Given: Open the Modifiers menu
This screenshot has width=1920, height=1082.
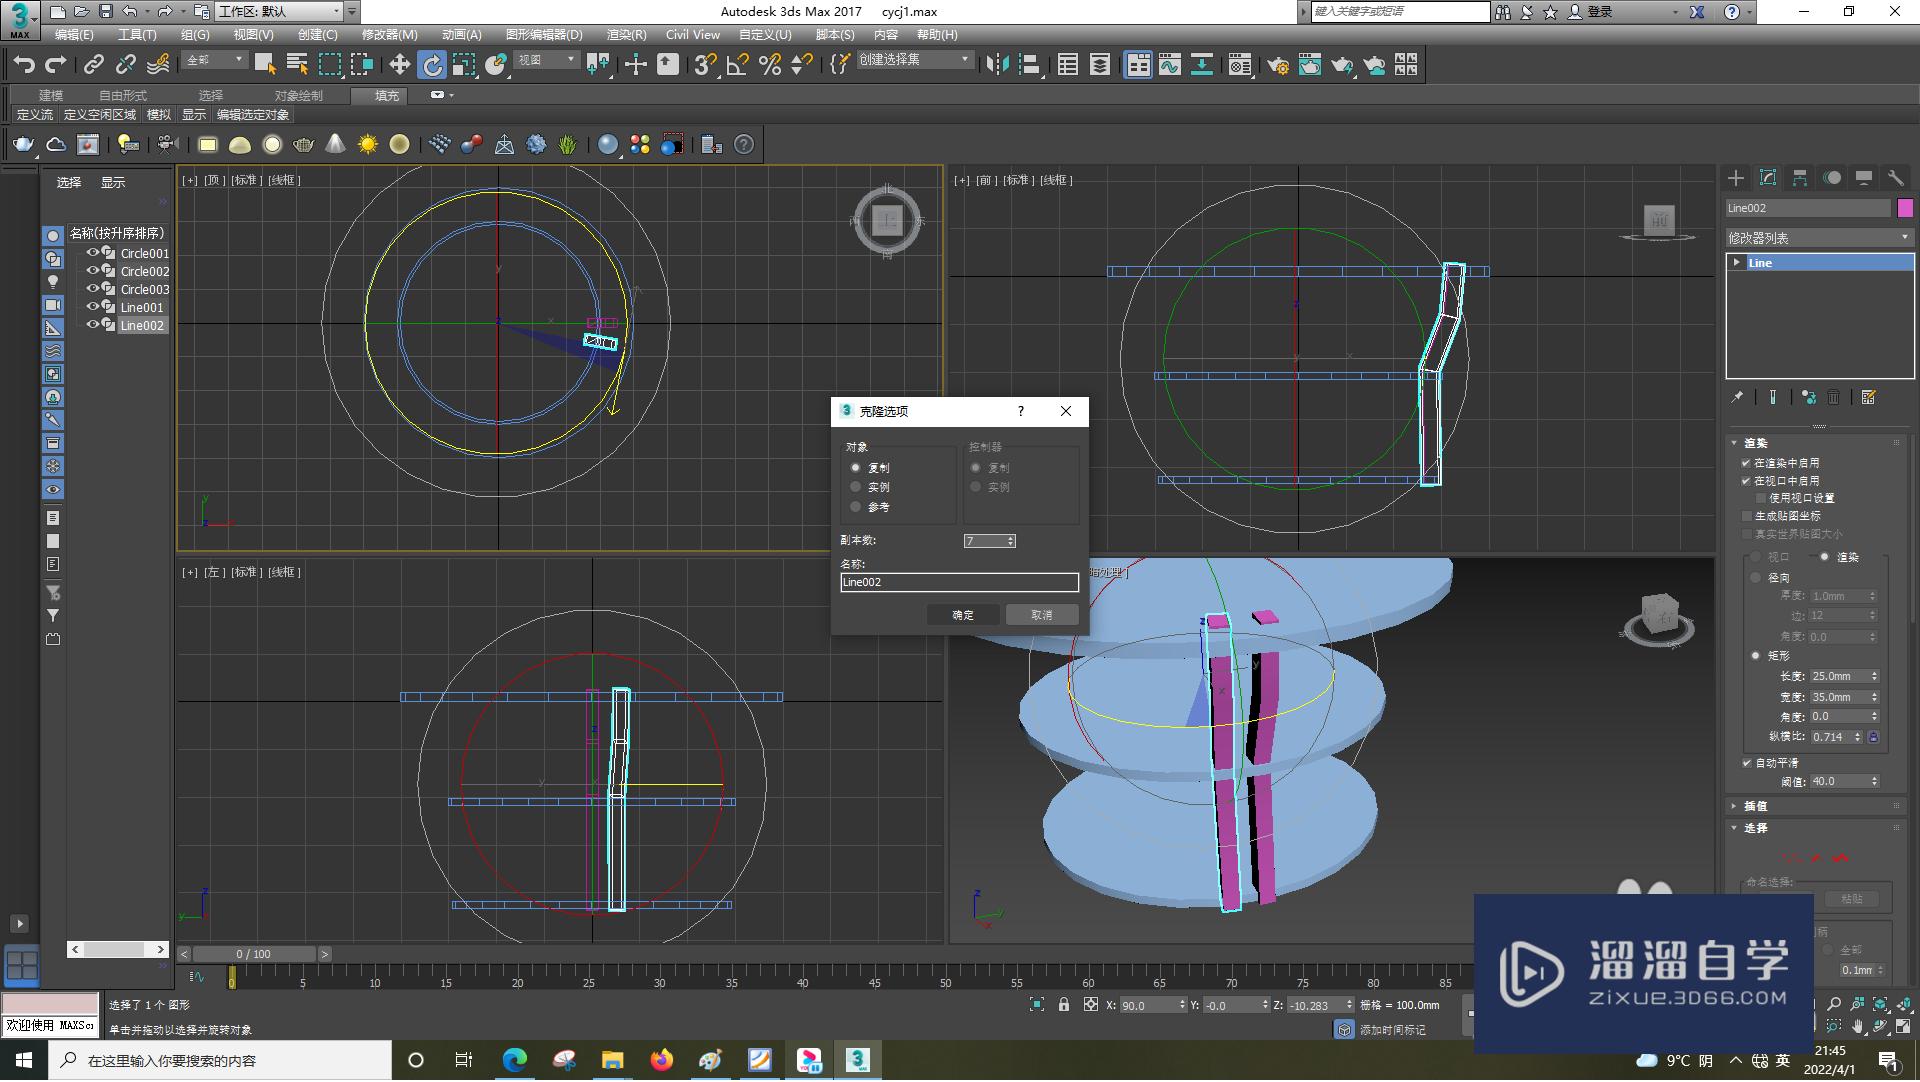Looking at the screenshot, I should click(x=389, y=35).
